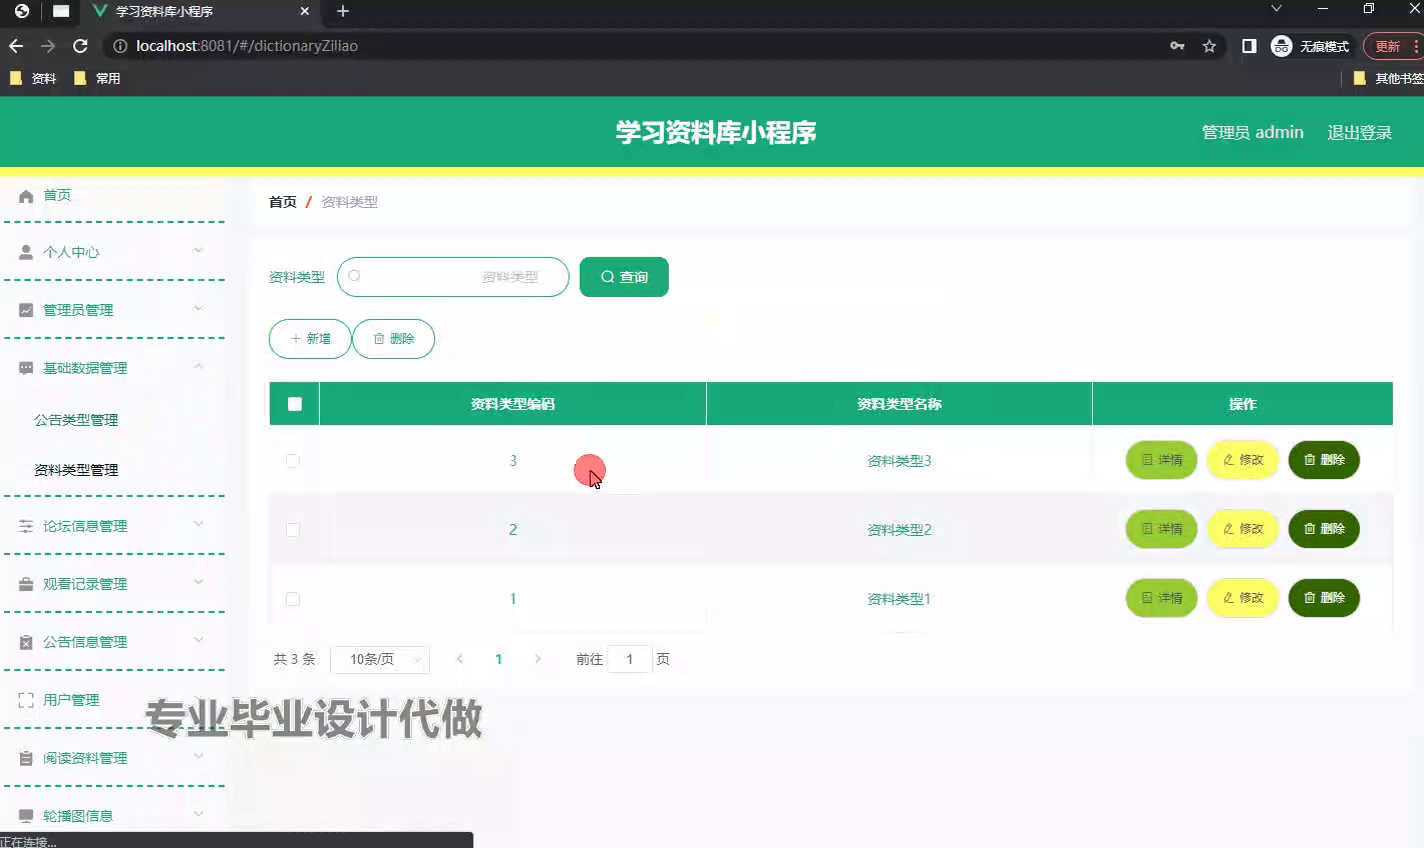Open the 用户管理 sidebar menu
This screenshot has height=848, width=1424.
pyautogui.click(x=71, y=700)
